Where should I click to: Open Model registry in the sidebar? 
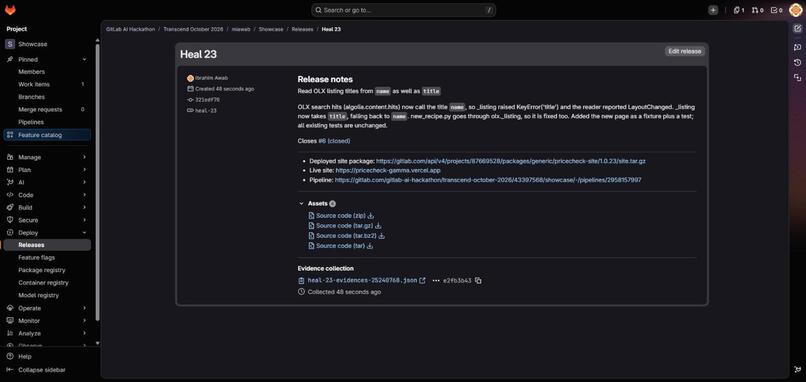[47, 295]
